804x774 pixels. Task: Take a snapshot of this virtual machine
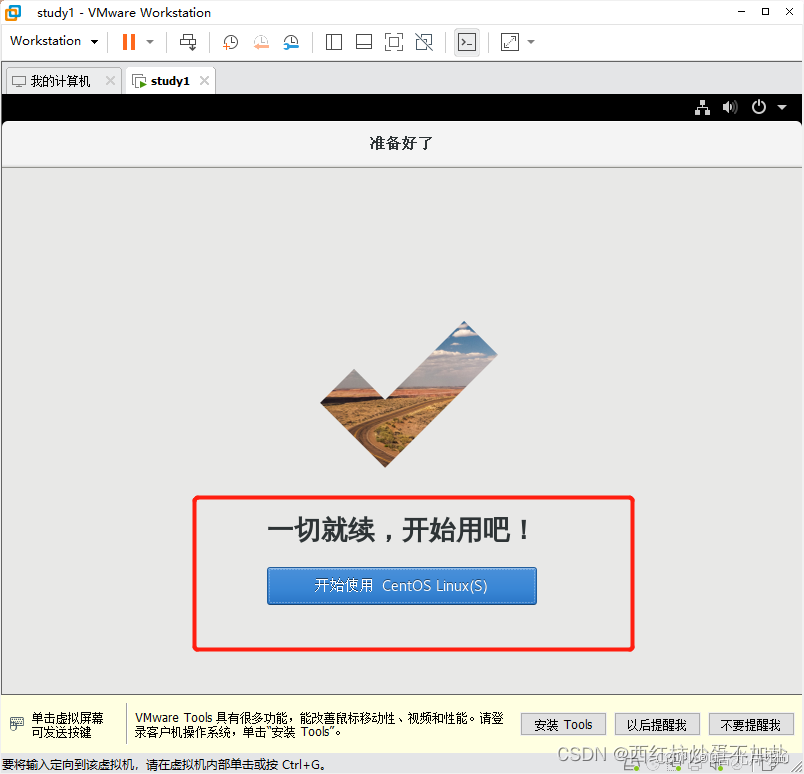(230, 42)
